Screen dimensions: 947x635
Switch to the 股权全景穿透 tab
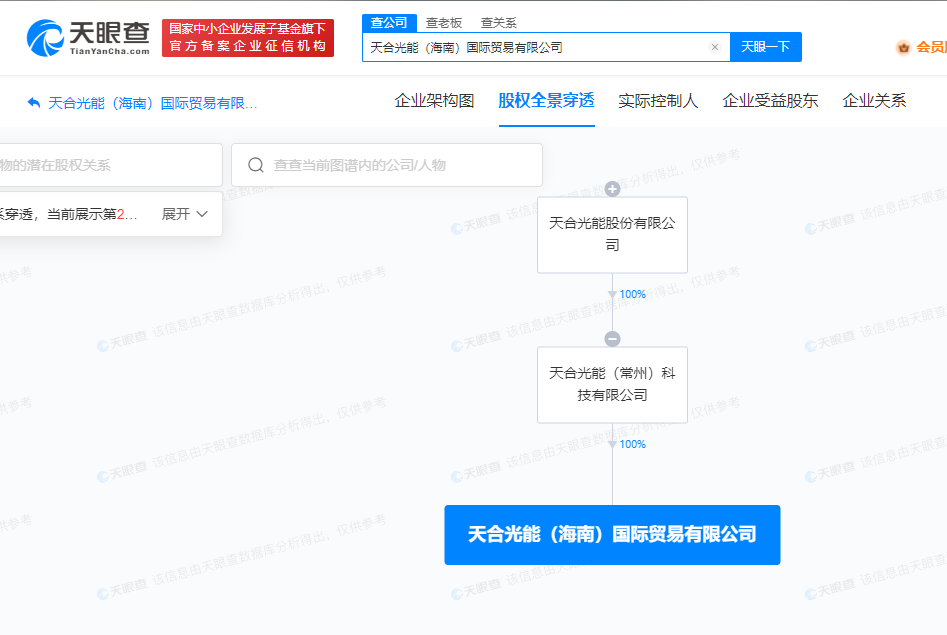click(547, 100)
